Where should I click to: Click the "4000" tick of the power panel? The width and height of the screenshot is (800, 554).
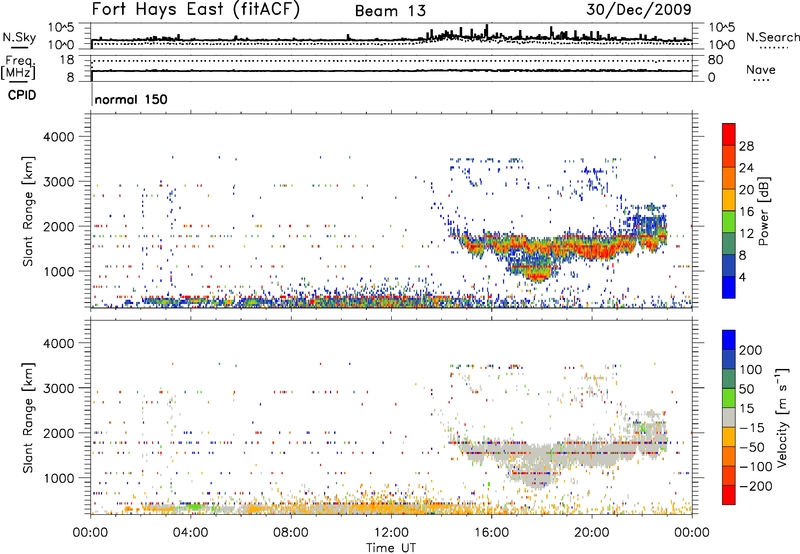pos(58,137)
